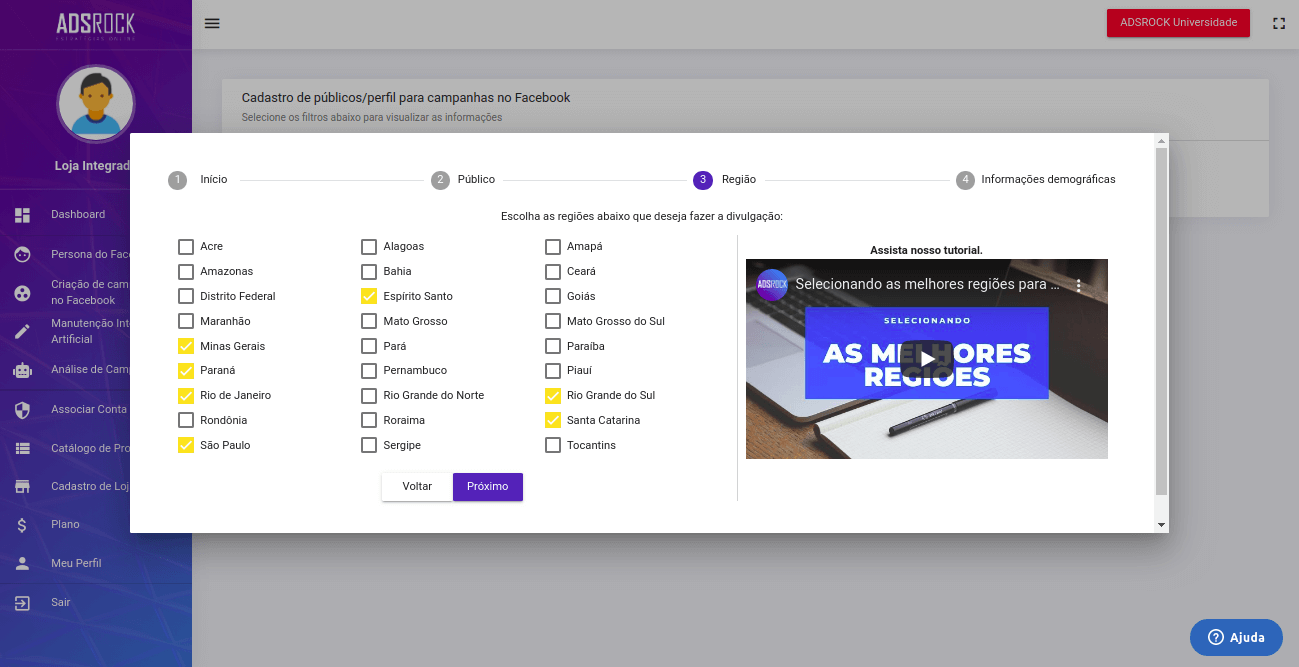The height and width of the screenshot is (667, 1299).
Task: Click the Catálogo de Produtos list icon
Action: pyautogui.click(x=22, y=449)
